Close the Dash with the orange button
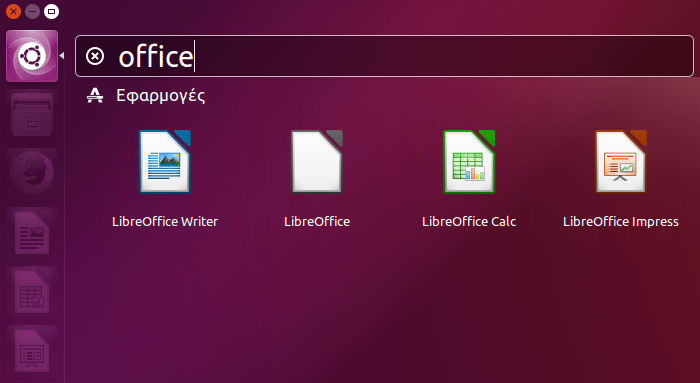 (13, 12)
